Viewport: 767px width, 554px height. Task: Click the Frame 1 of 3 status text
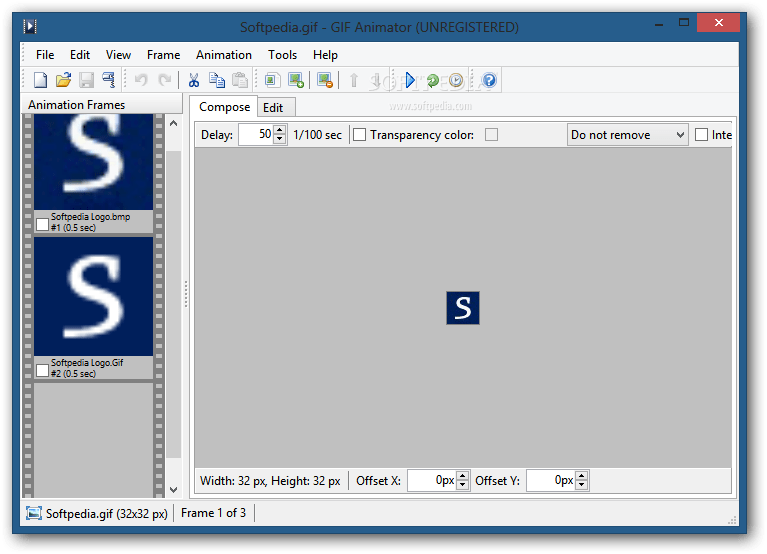[x=213, y=513]
